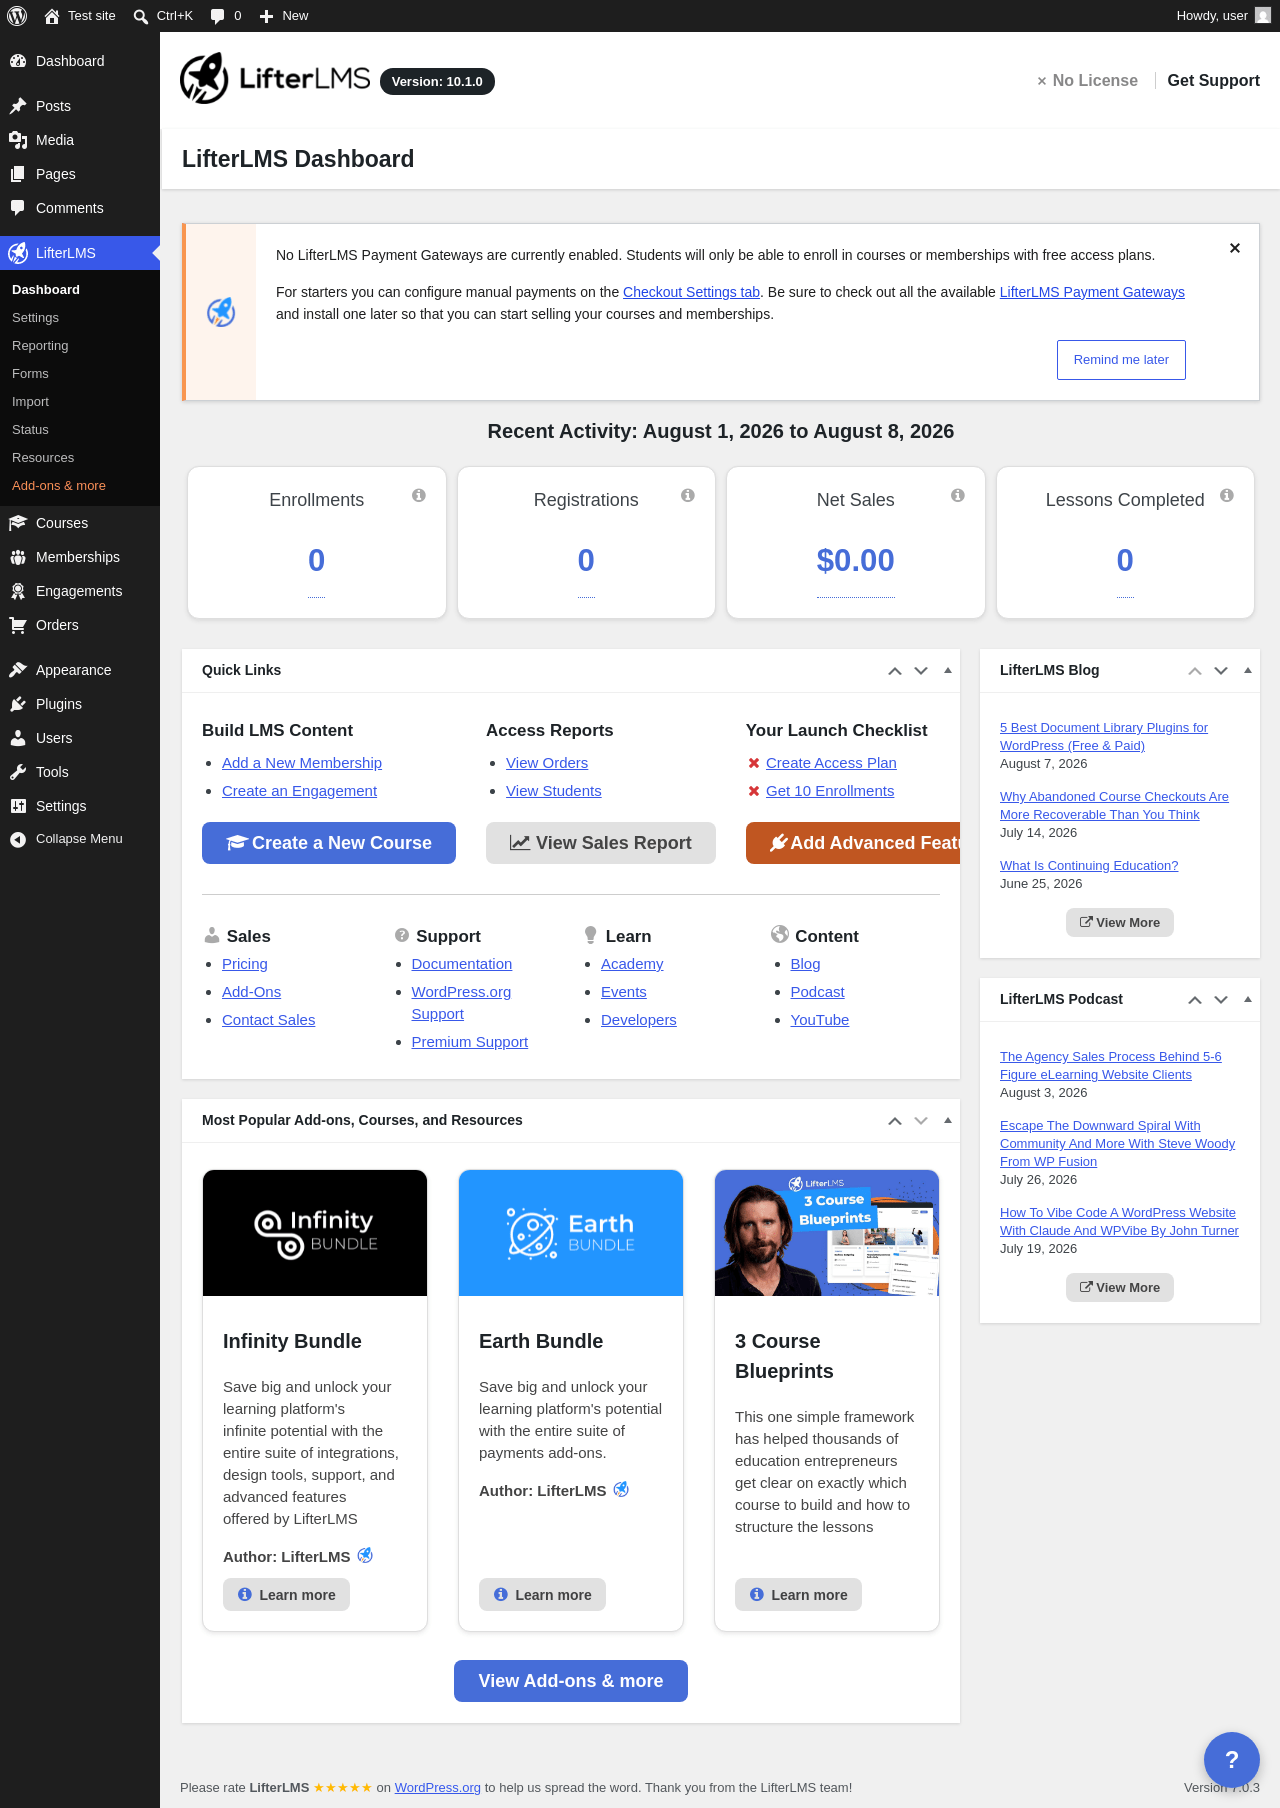Click the New content plus icon
The image size is (1280, 1808).
(x=266, y=16)
